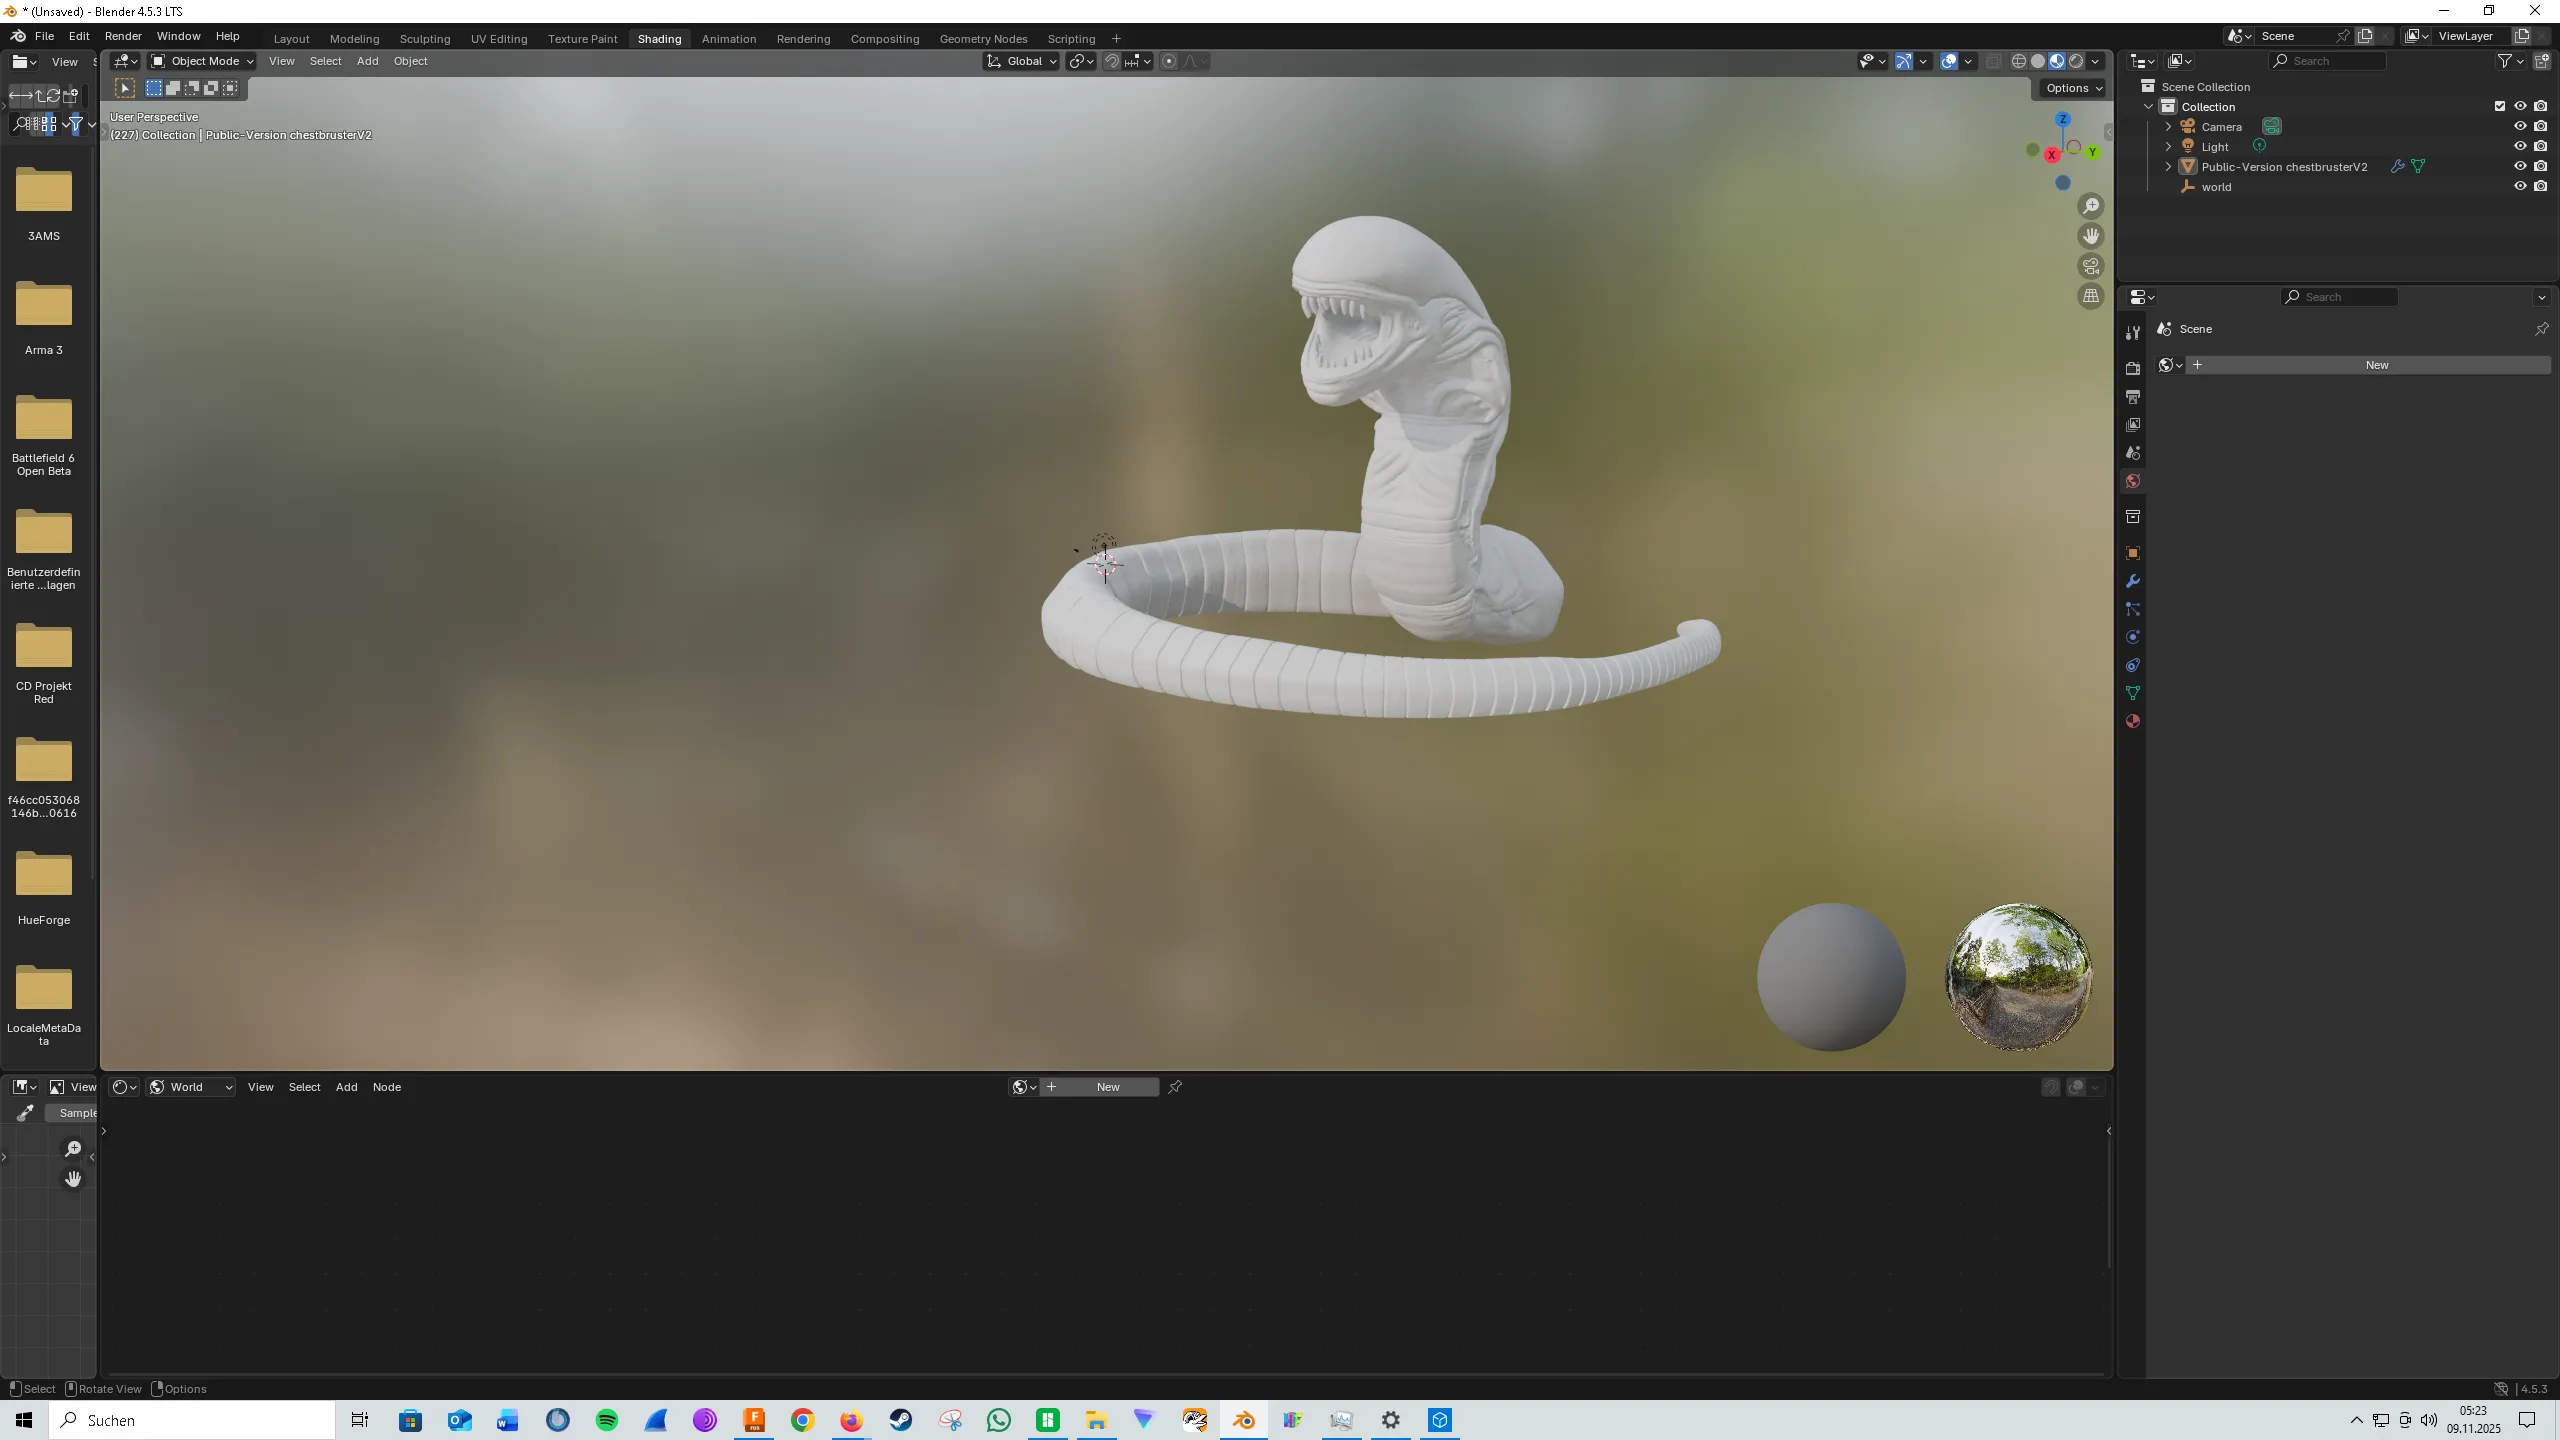This screenshot has height=1440, width=2560.
Task: Switch to the Geometry Nodes workspace tab
Action: pyautogui.click(x=983, y=39)
